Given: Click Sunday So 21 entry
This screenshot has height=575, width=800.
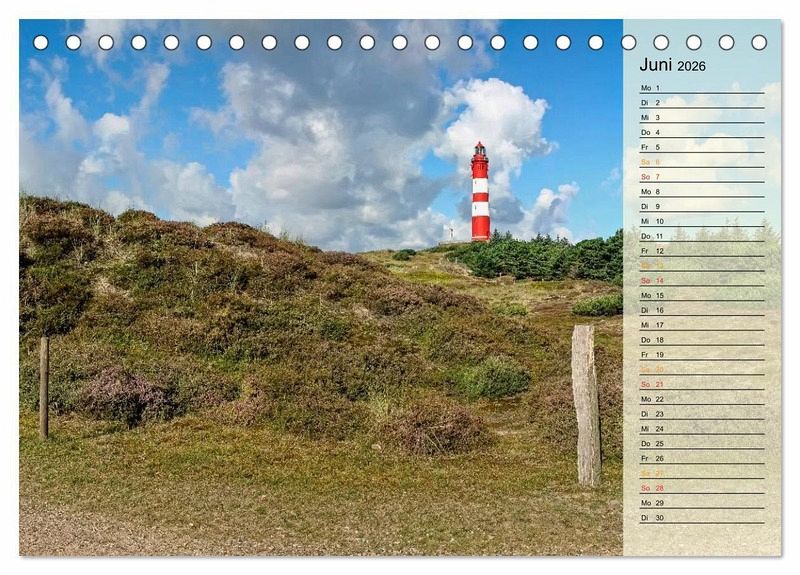Looking at the screenshot, I should [700, 384].
